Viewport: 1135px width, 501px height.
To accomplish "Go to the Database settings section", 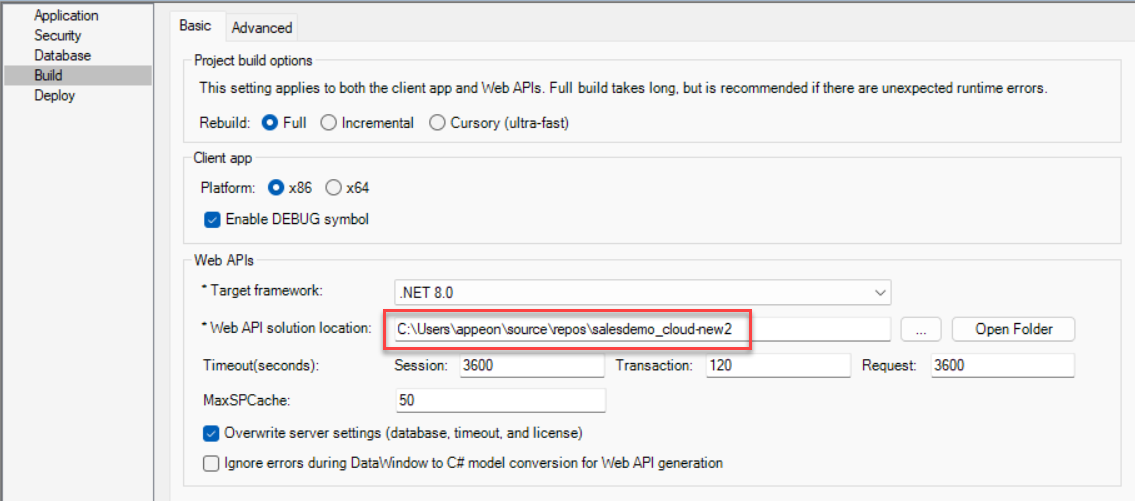I will coord(62,56).
